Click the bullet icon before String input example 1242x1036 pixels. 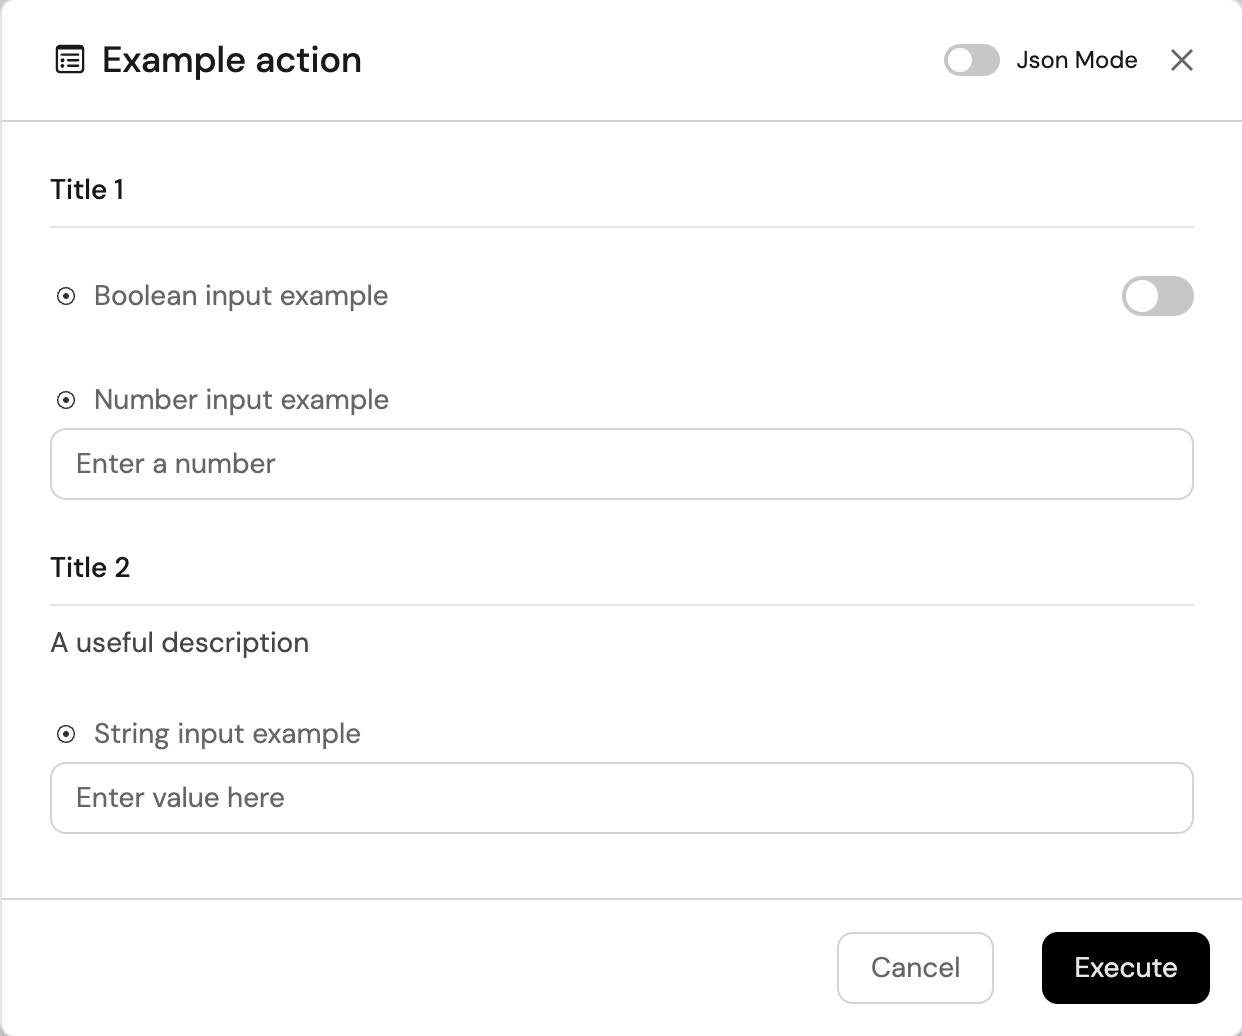pyautogui.click(x=66, y=734)
